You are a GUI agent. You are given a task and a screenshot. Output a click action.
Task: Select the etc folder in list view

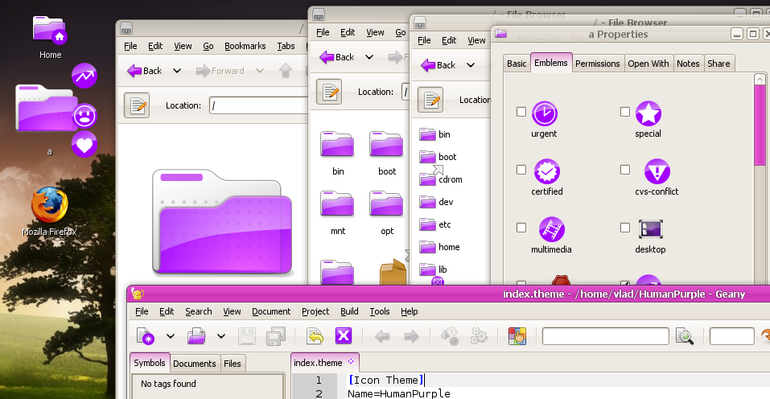click(435, 225)
